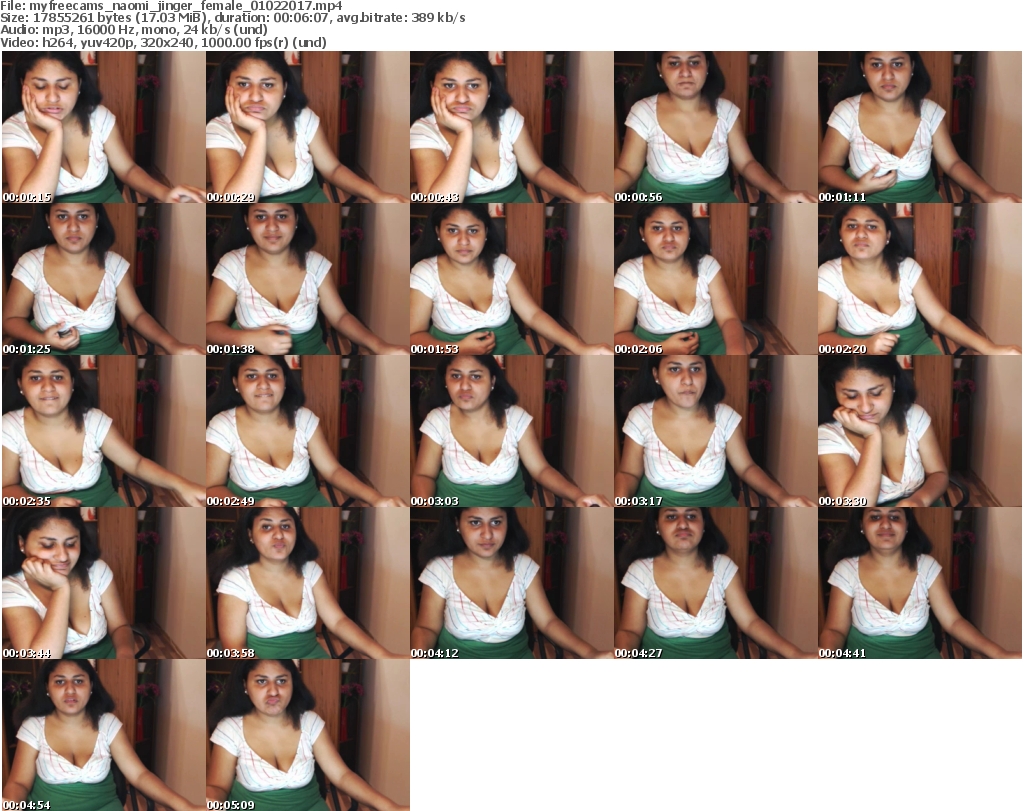Select the thumbnail stamped 00:00:15

point(104,127)
